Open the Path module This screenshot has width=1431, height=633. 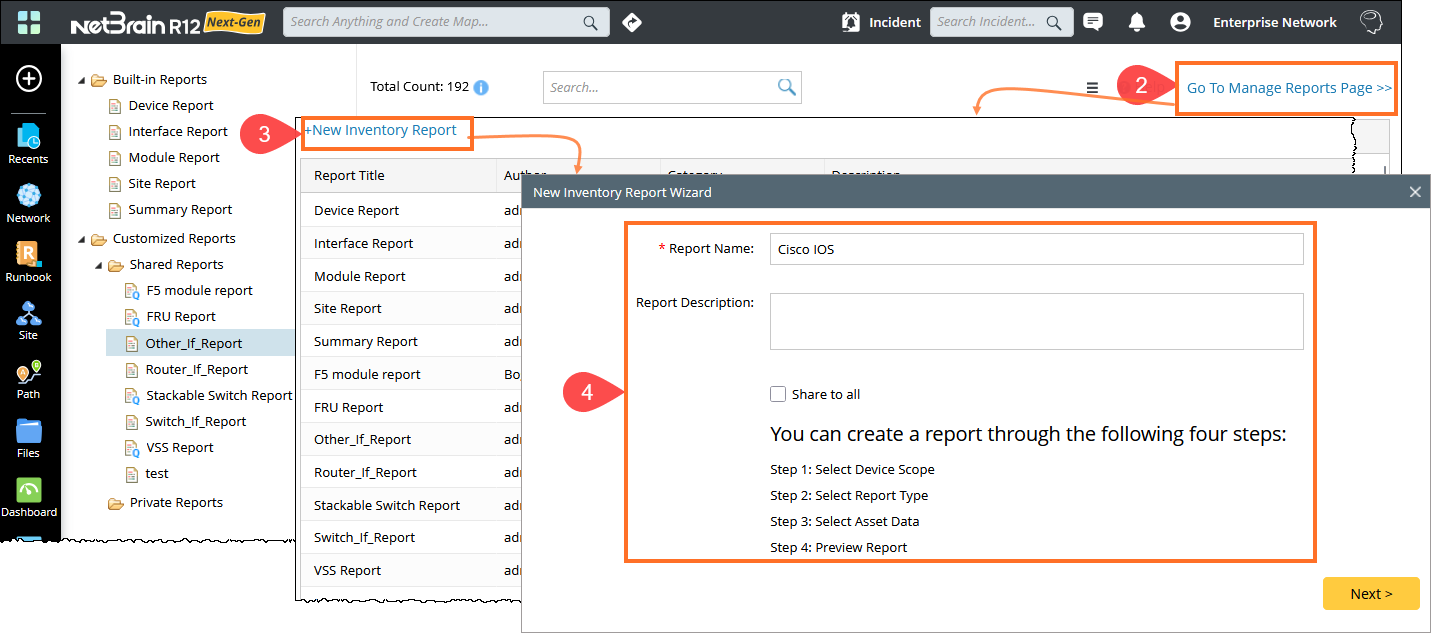click(29, 378)
